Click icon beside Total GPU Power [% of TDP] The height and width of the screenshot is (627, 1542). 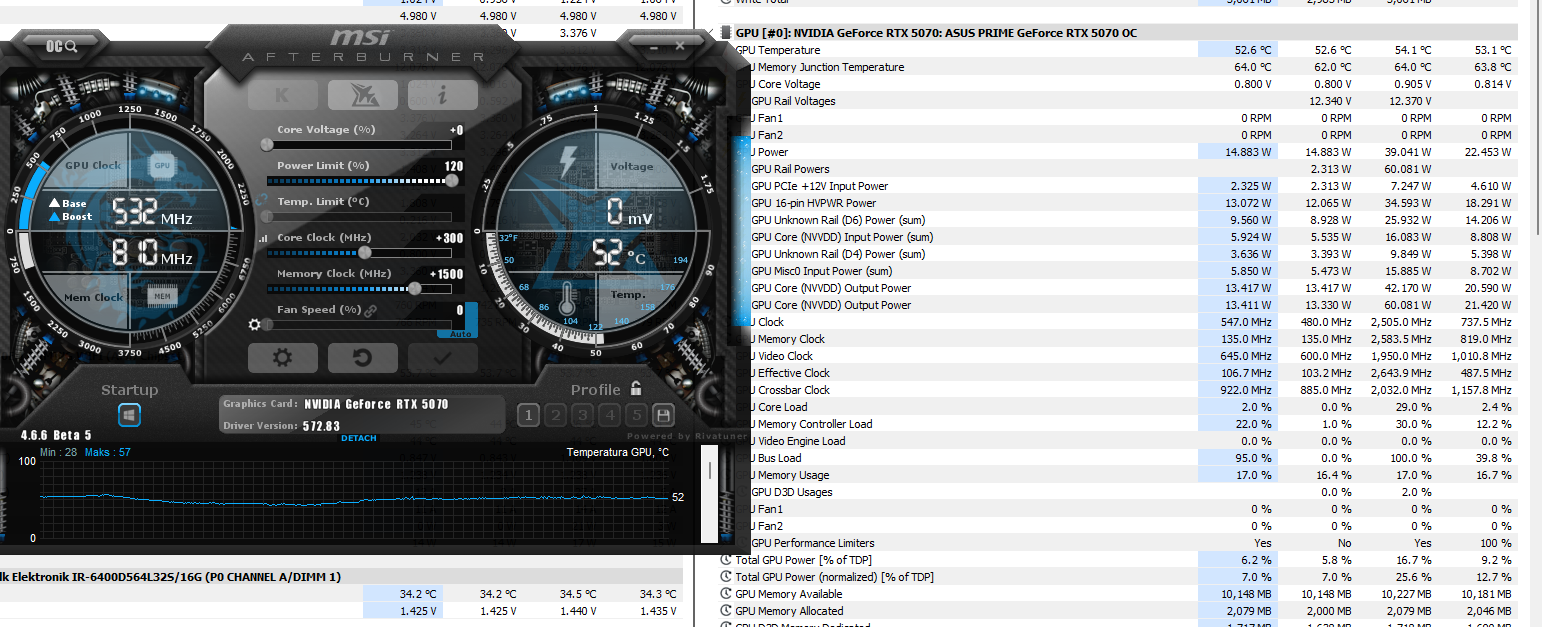click(x=726, y=560)
